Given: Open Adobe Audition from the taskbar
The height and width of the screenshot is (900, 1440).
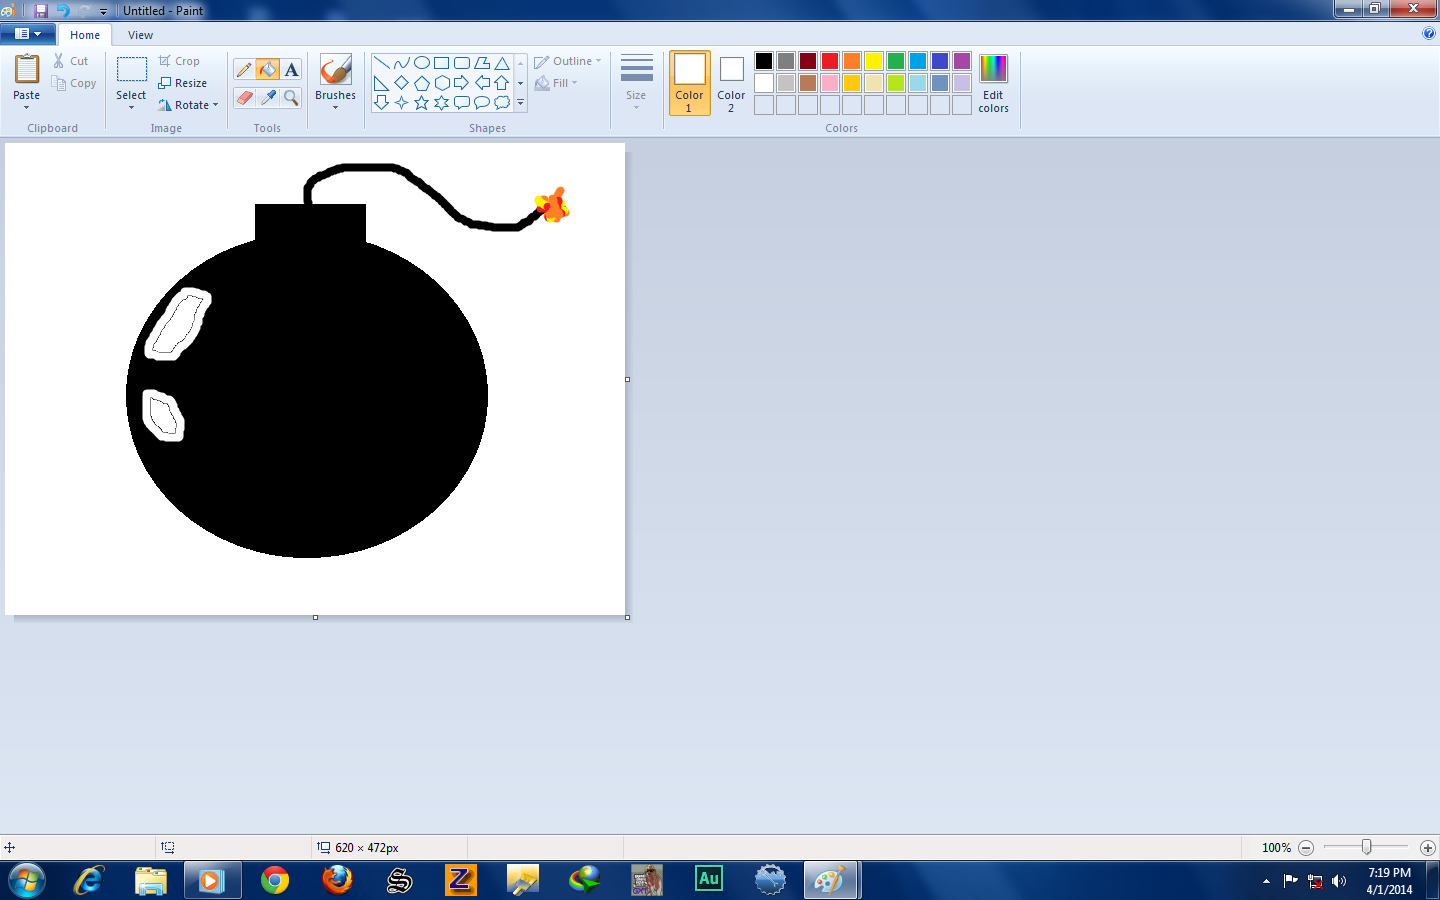Looking at the screenshot, I should pos(709,879).
